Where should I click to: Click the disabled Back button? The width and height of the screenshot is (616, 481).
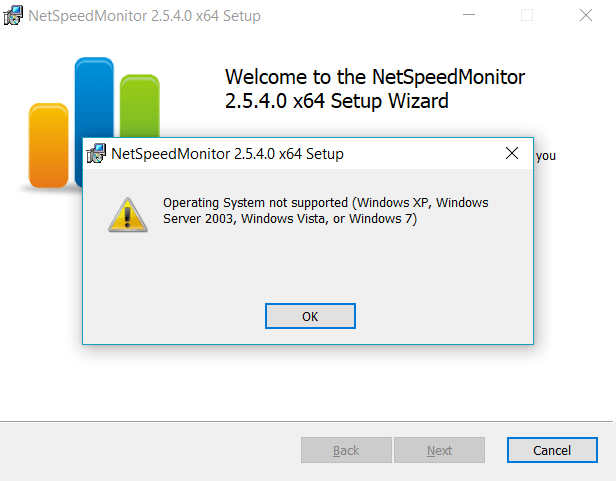346,450
